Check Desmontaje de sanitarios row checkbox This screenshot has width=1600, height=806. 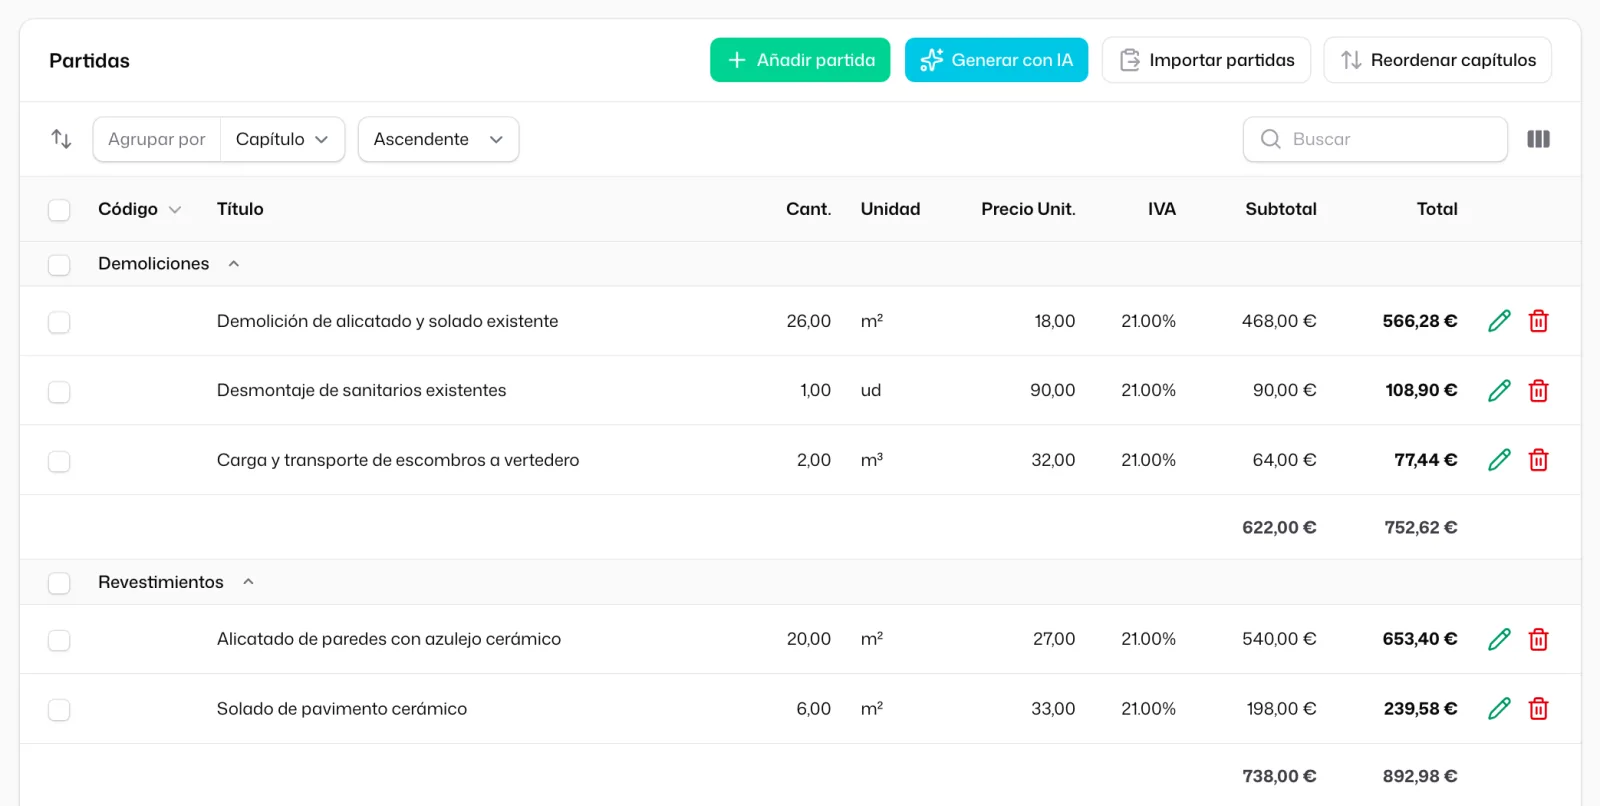[x=59, y=392]
